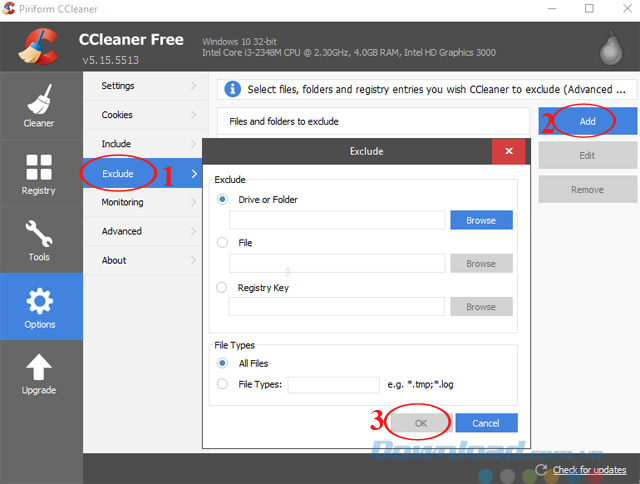The width and height of the screenshot is (640, 484).
Task: Expand the Include chevron arrow
Action: point(193,144)
